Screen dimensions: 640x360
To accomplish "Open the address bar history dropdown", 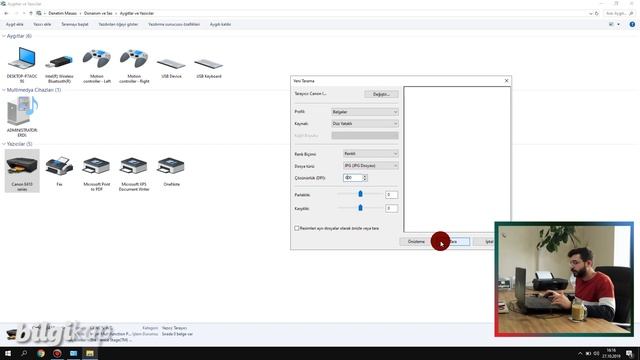I will (x=591, y=13).
